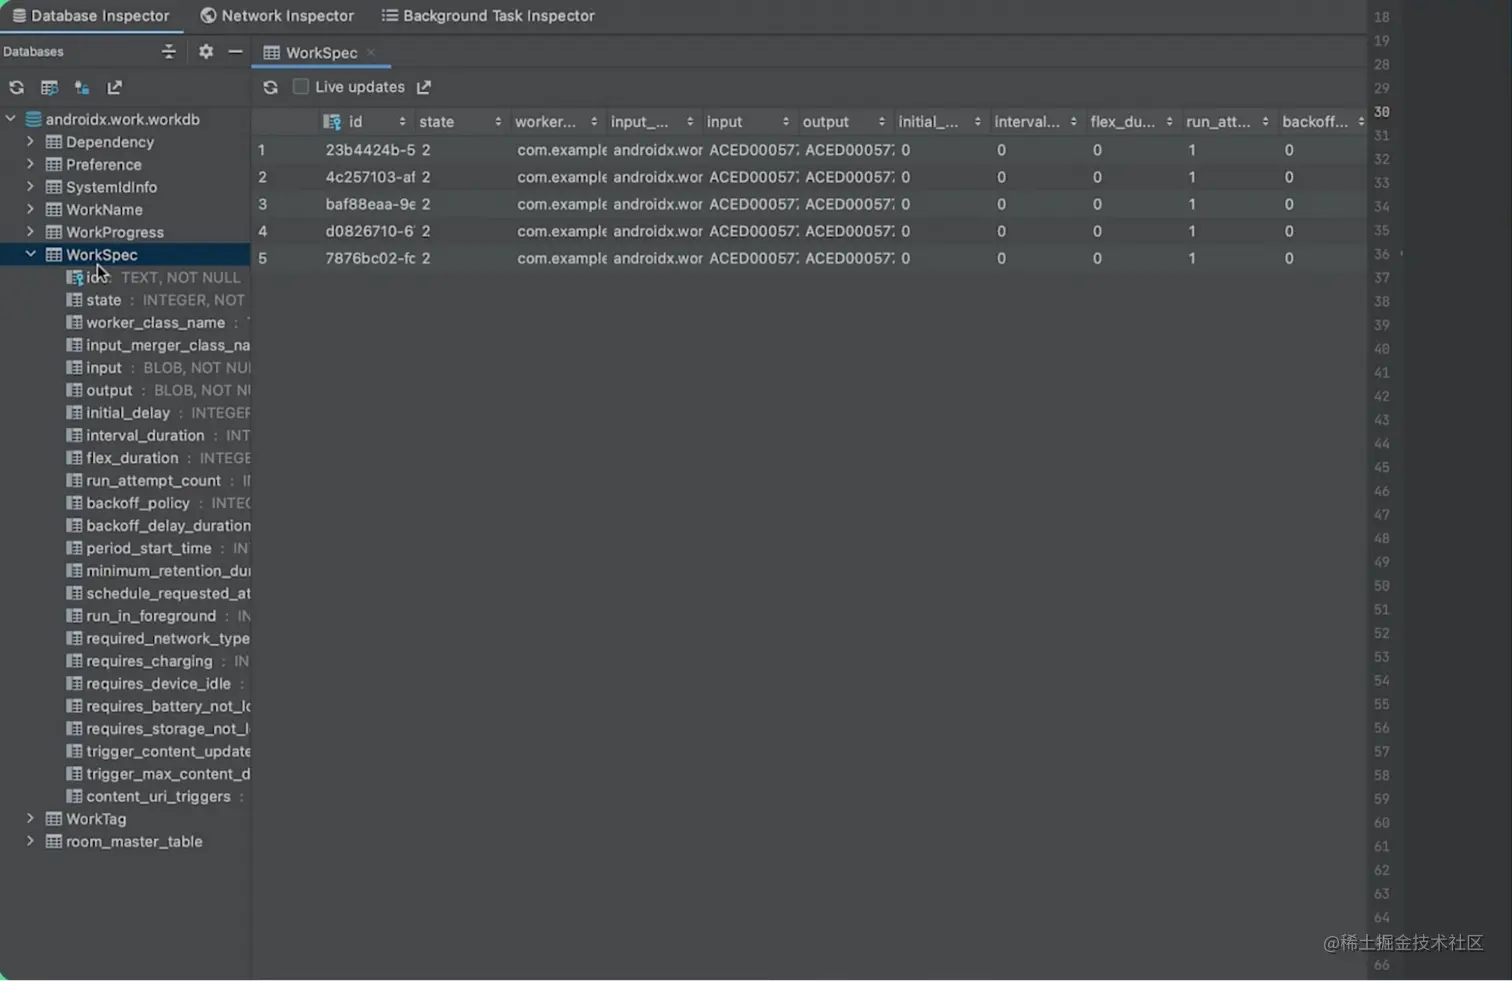Viewport: 1512px width, 981px height.
Task: Select room_master_table in tree
Action: 134,842
